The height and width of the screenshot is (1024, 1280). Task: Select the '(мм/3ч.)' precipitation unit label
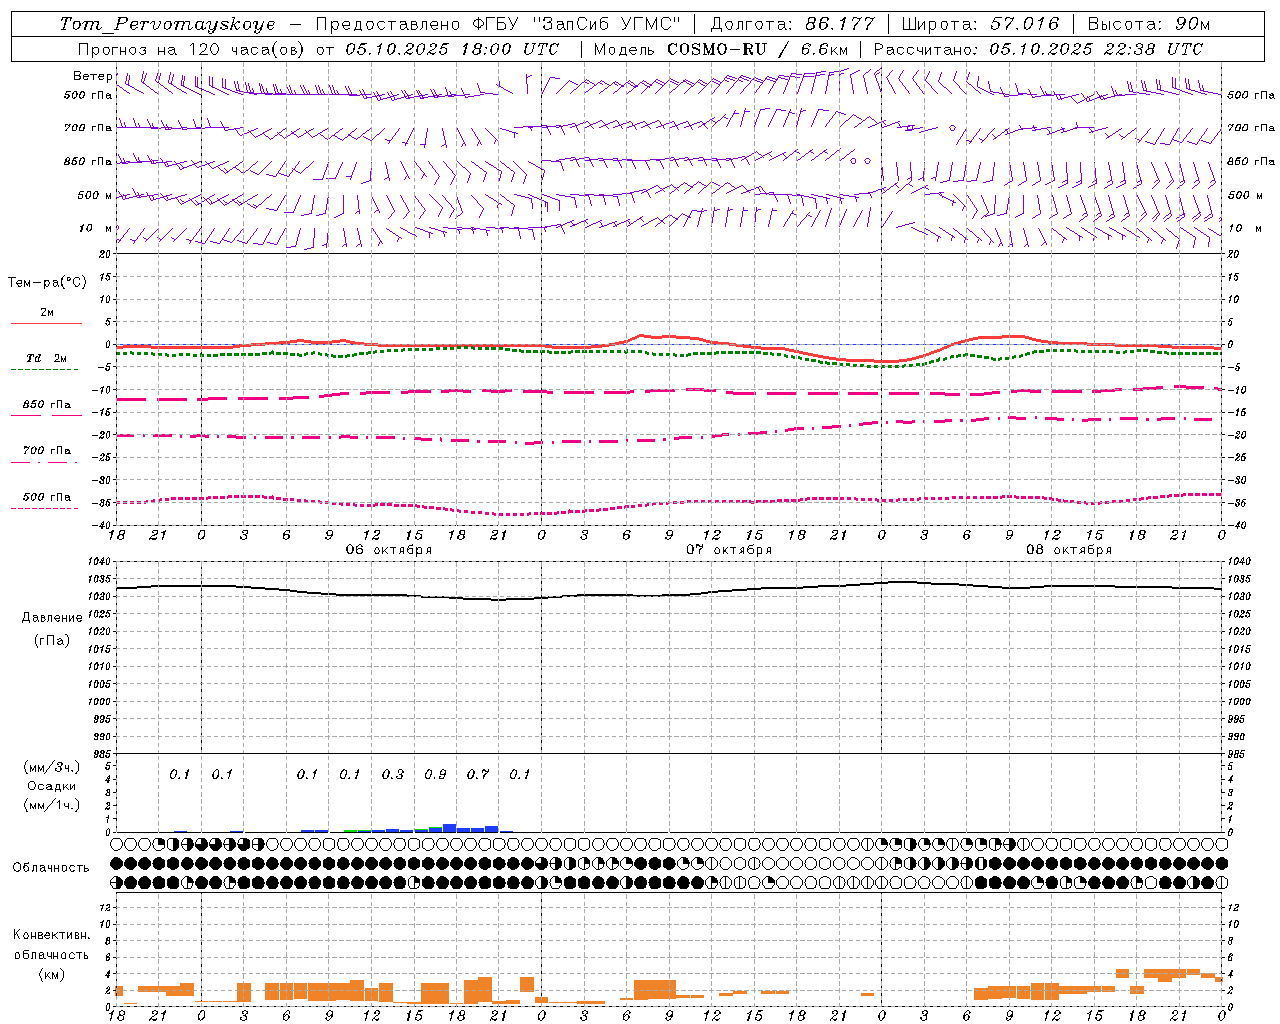51,767
